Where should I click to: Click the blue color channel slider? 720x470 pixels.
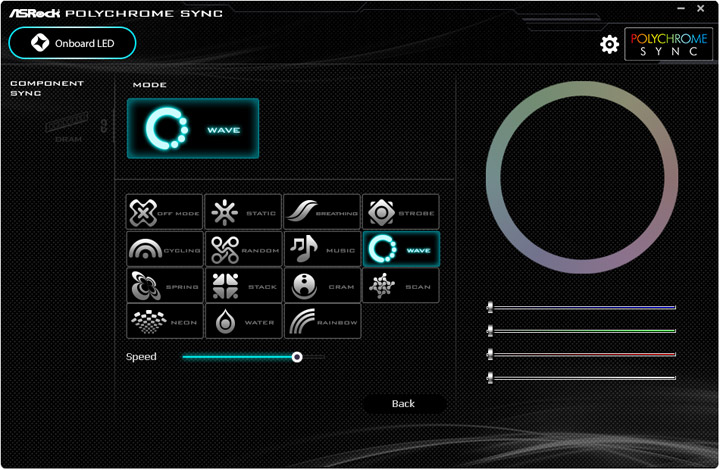click(581, 307)
